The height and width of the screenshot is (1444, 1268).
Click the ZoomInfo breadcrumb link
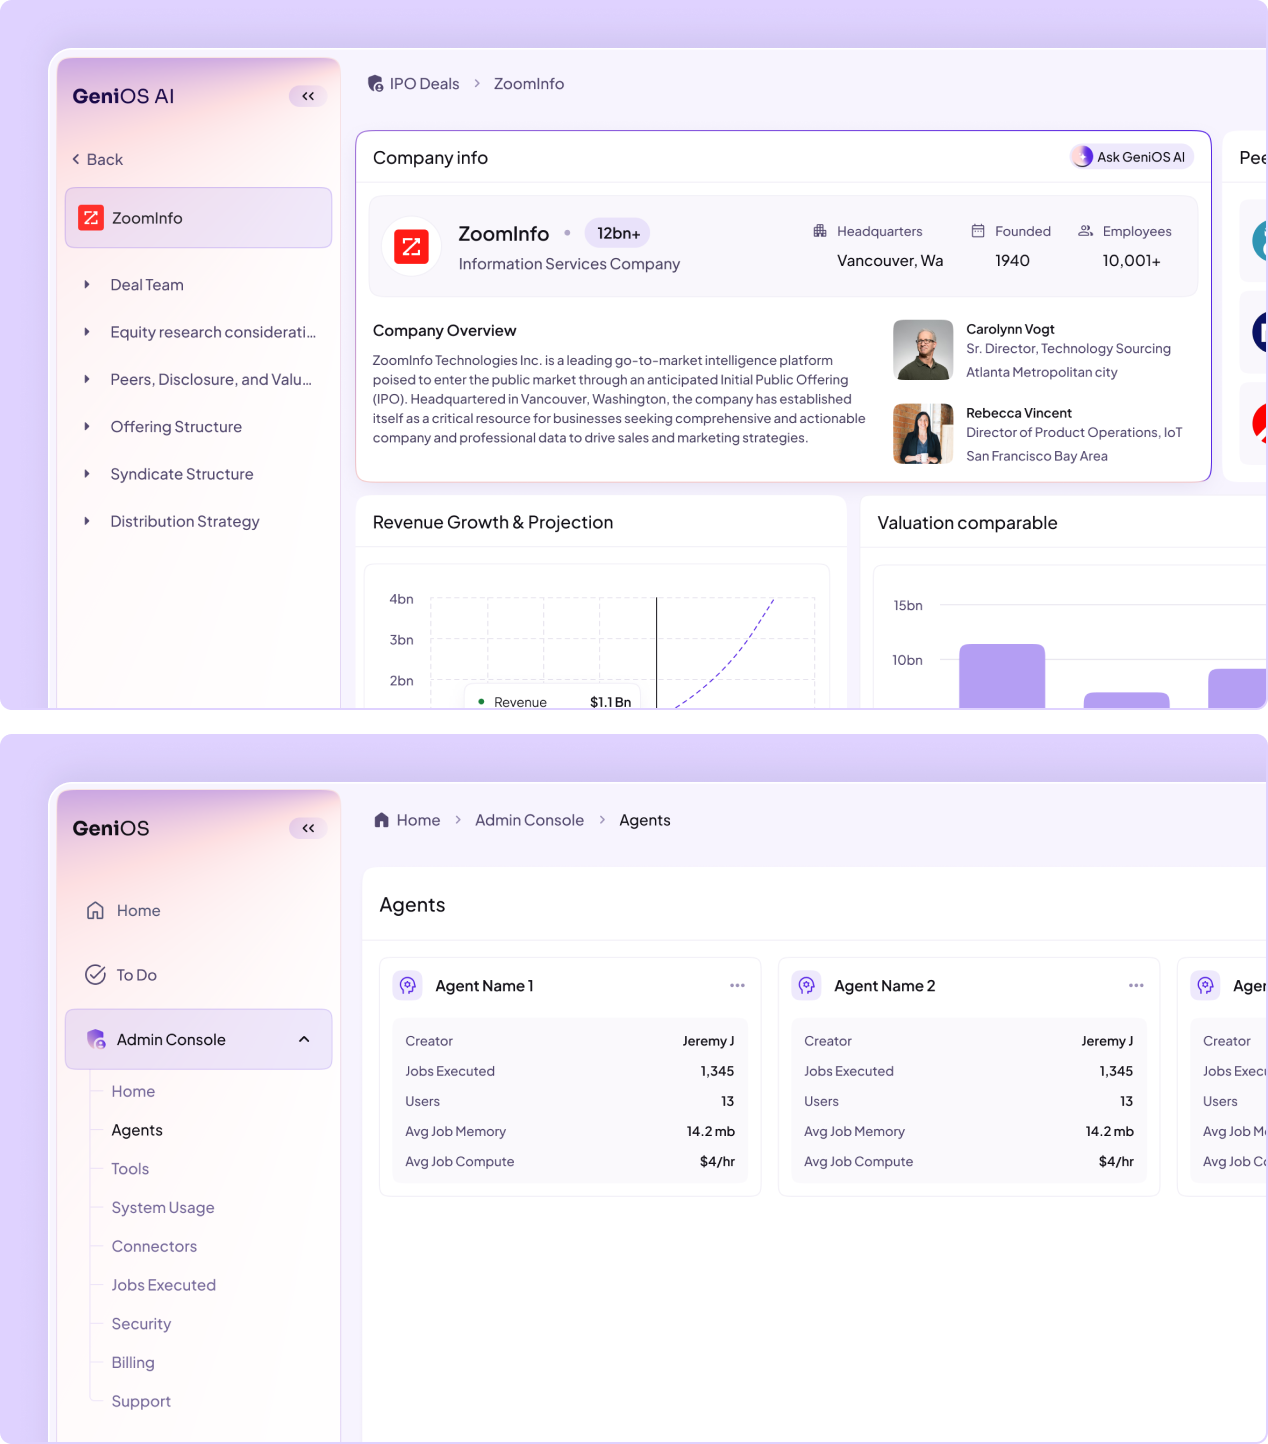coord(529,84)
